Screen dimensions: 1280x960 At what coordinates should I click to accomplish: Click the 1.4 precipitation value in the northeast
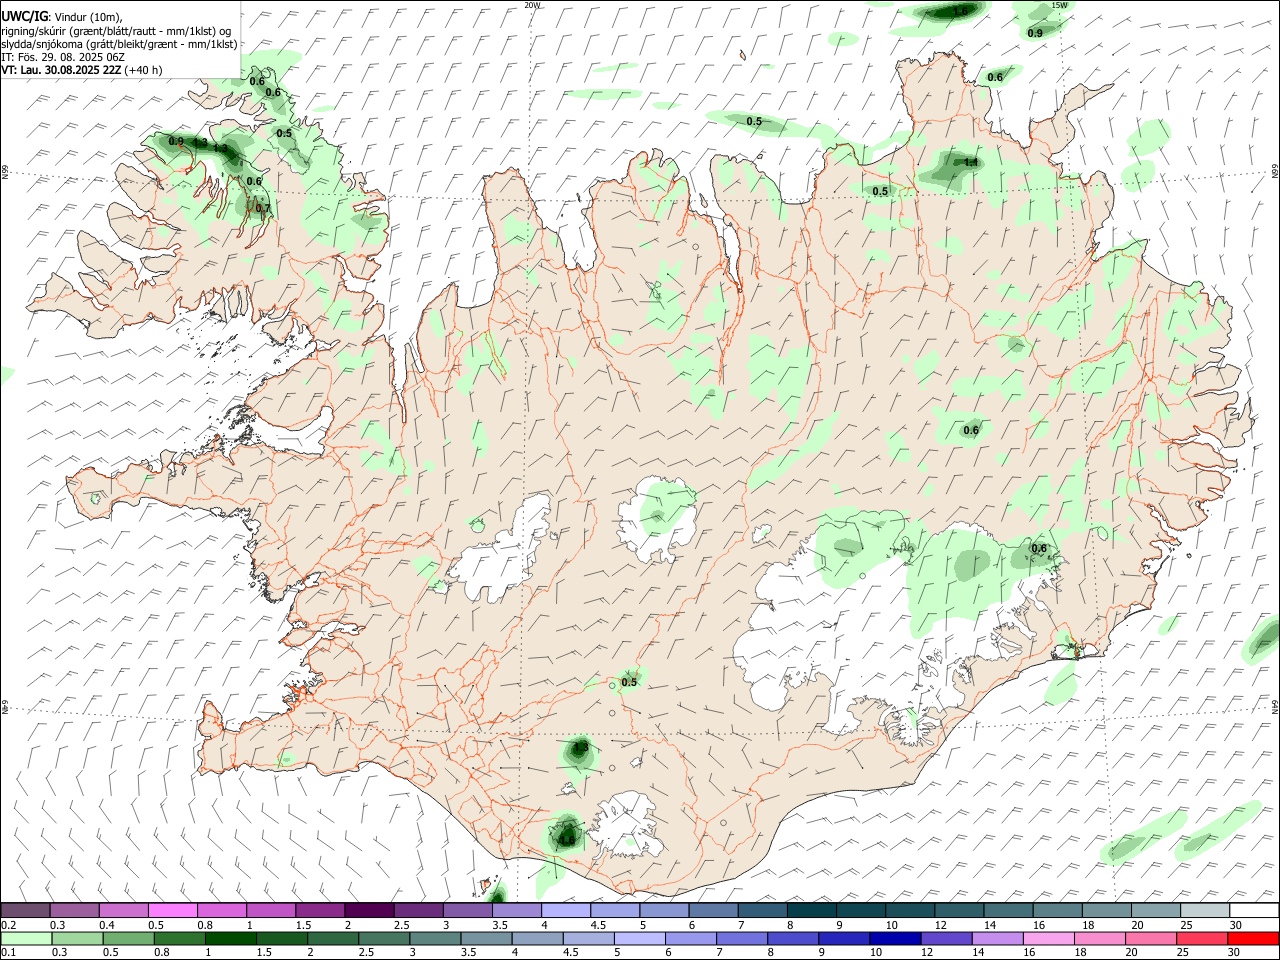coord(970,162)
